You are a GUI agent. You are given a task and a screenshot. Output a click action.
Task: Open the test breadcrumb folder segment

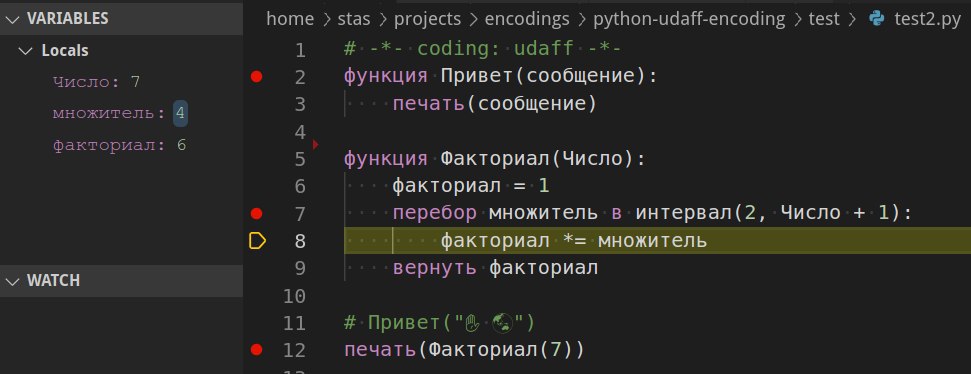point(824,19)
